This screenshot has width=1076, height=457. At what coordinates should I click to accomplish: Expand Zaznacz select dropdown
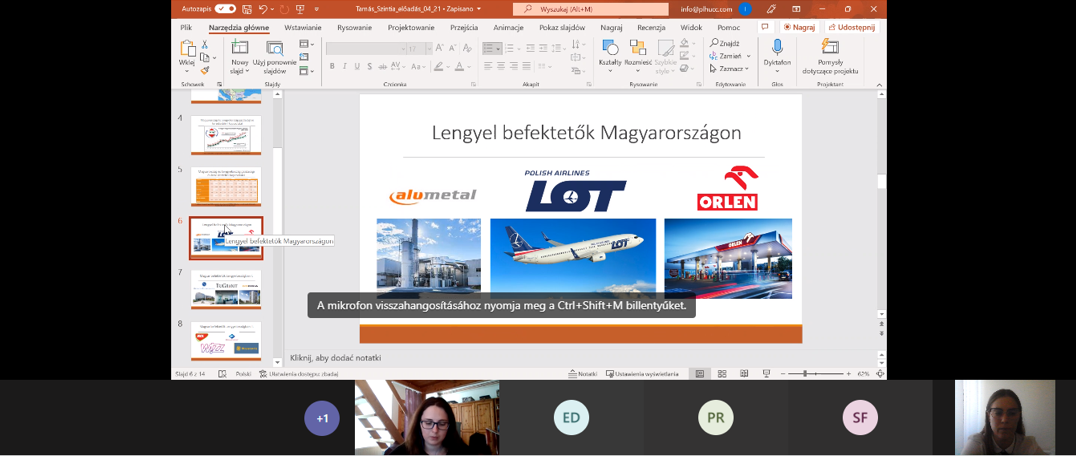747,69
